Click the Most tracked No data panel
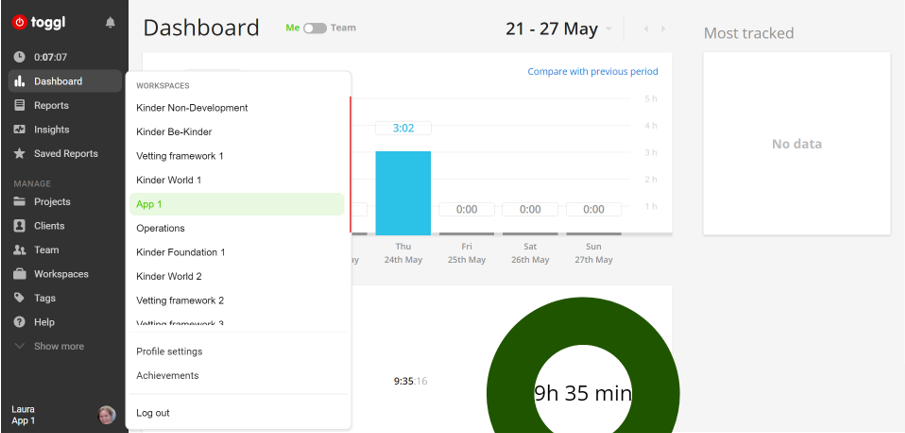The height and width of the screenshot is (433, 905). (x=796, y=144)
